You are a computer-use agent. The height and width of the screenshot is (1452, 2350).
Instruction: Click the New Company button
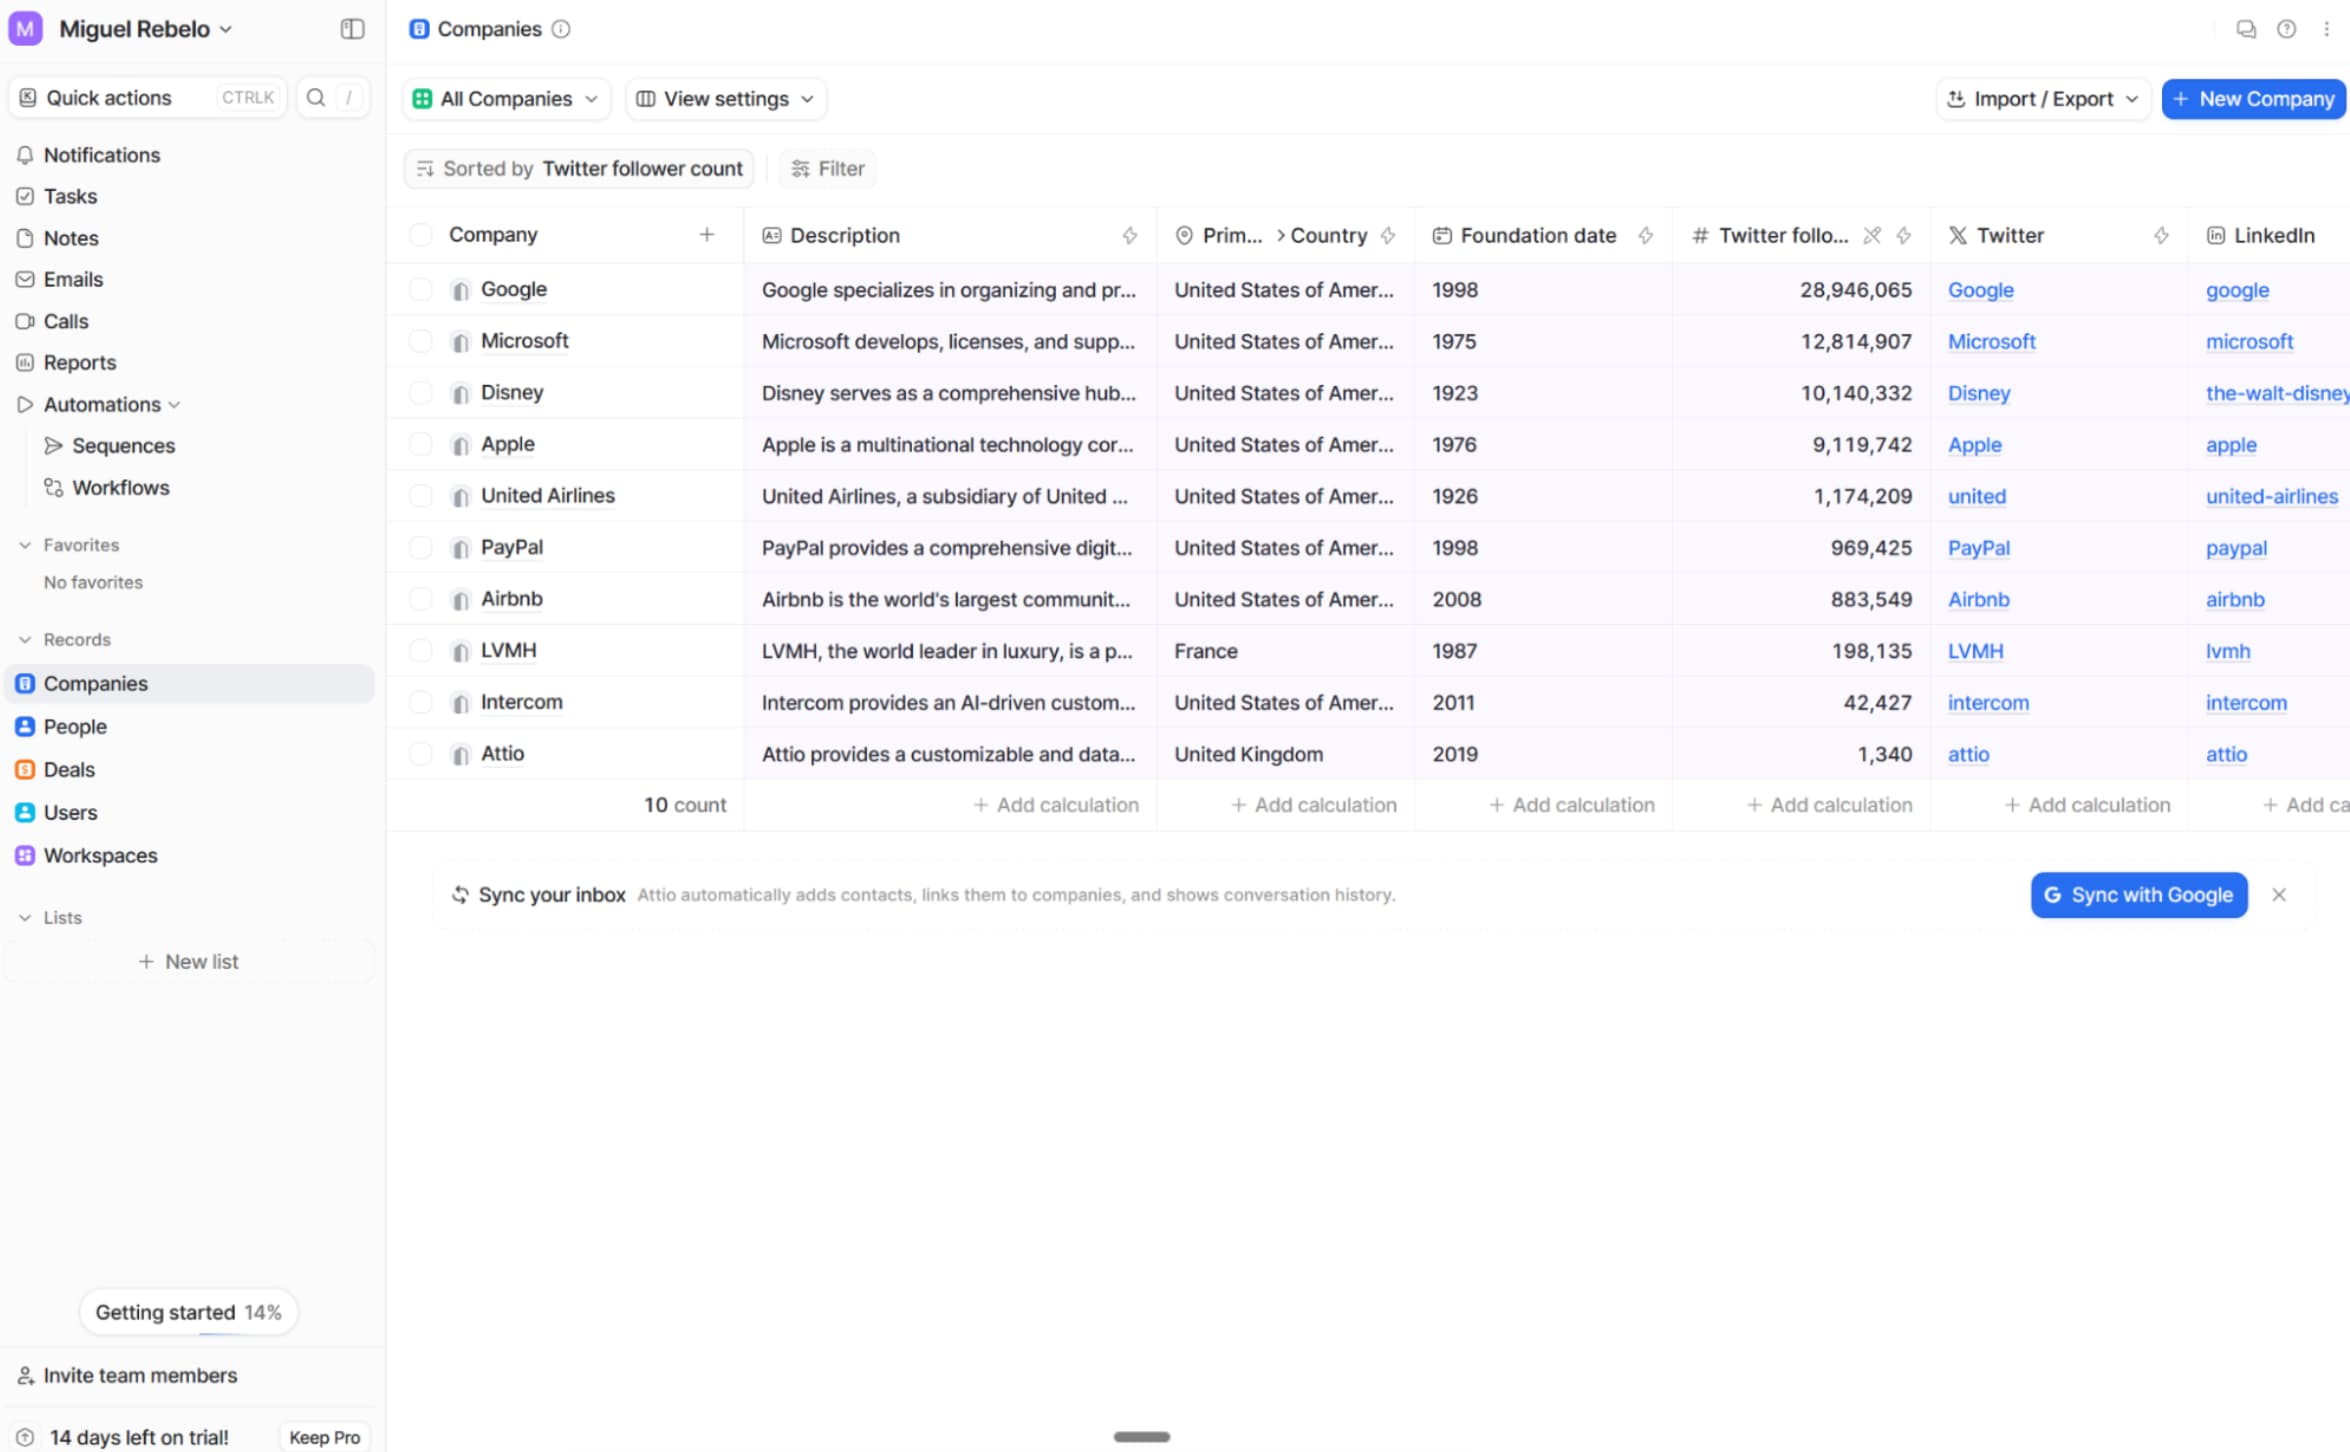pyautogui.click(x=2254, y=99)
